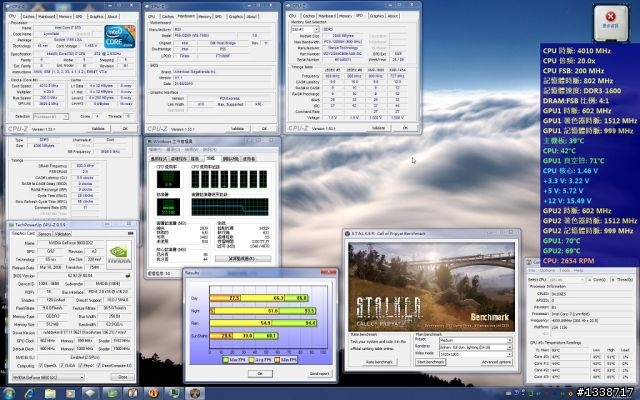Click Name field showing NVIDIA GeForce in GPU-Z
The image size is (640, 400).
point(70,243)
